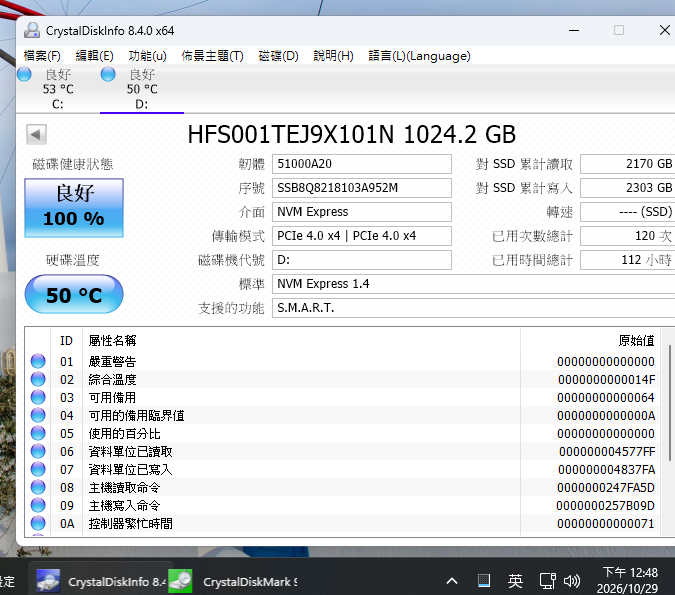
Task: Click the 50 °C temperature button
Action: [x=74, y=294]
